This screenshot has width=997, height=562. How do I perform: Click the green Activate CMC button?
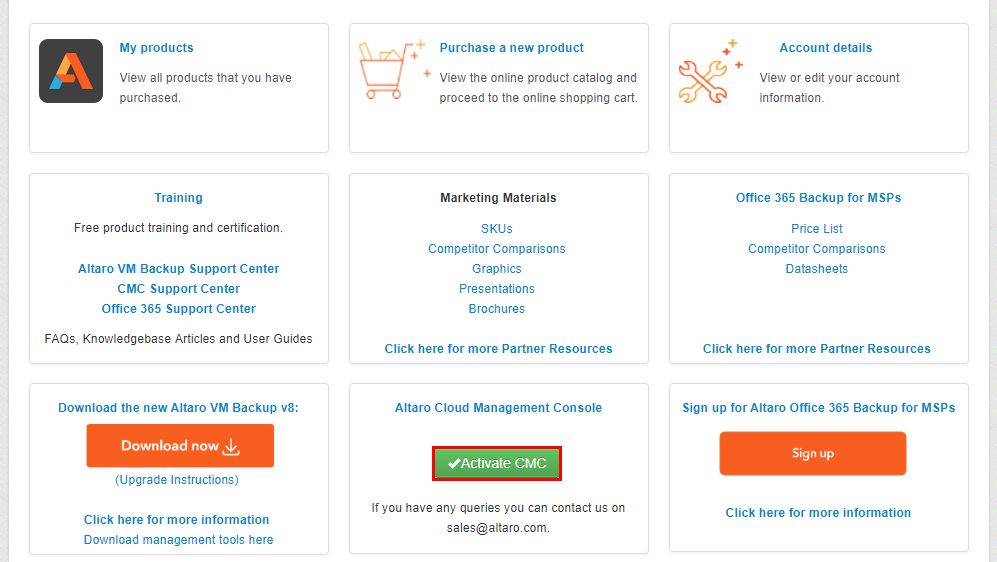[497, 463]
